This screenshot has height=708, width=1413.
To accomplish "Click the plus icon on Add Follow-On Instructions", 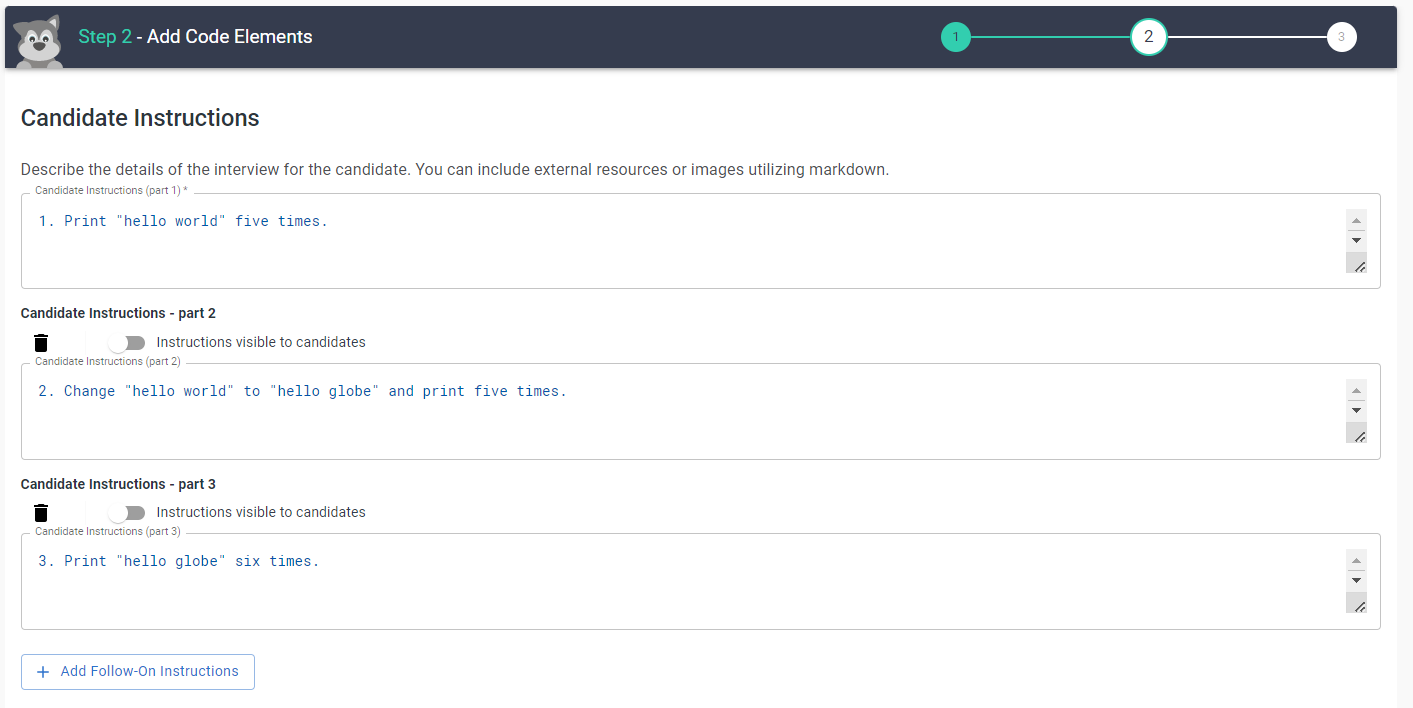I will click(43, 672).
